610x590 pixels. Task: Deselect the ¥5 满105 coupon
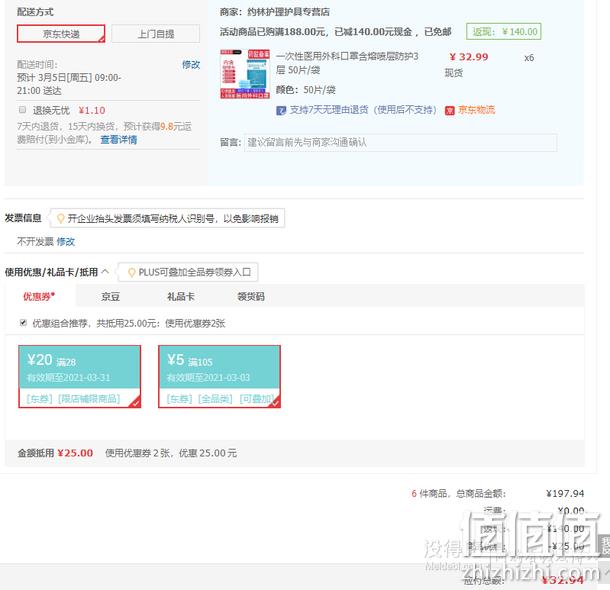pos(219,376)
